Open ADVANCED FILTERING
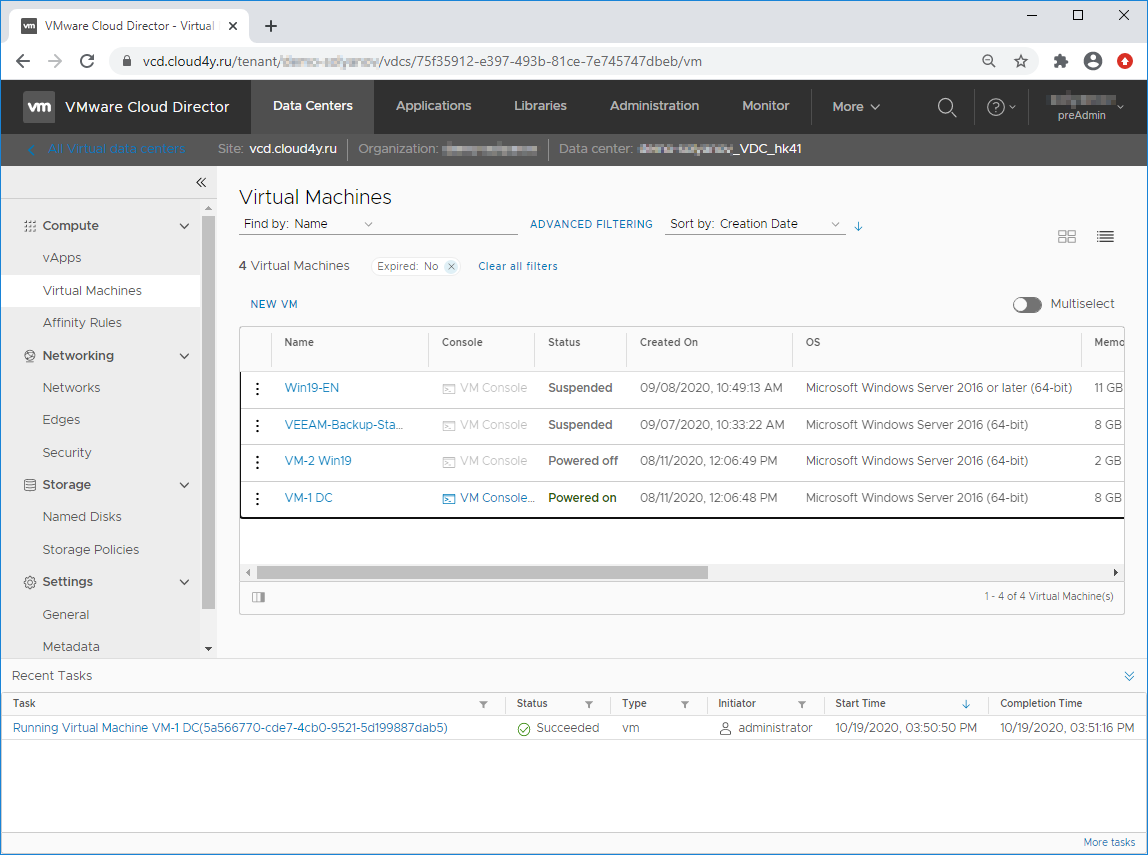1148x855 pixels. [591, 225]
